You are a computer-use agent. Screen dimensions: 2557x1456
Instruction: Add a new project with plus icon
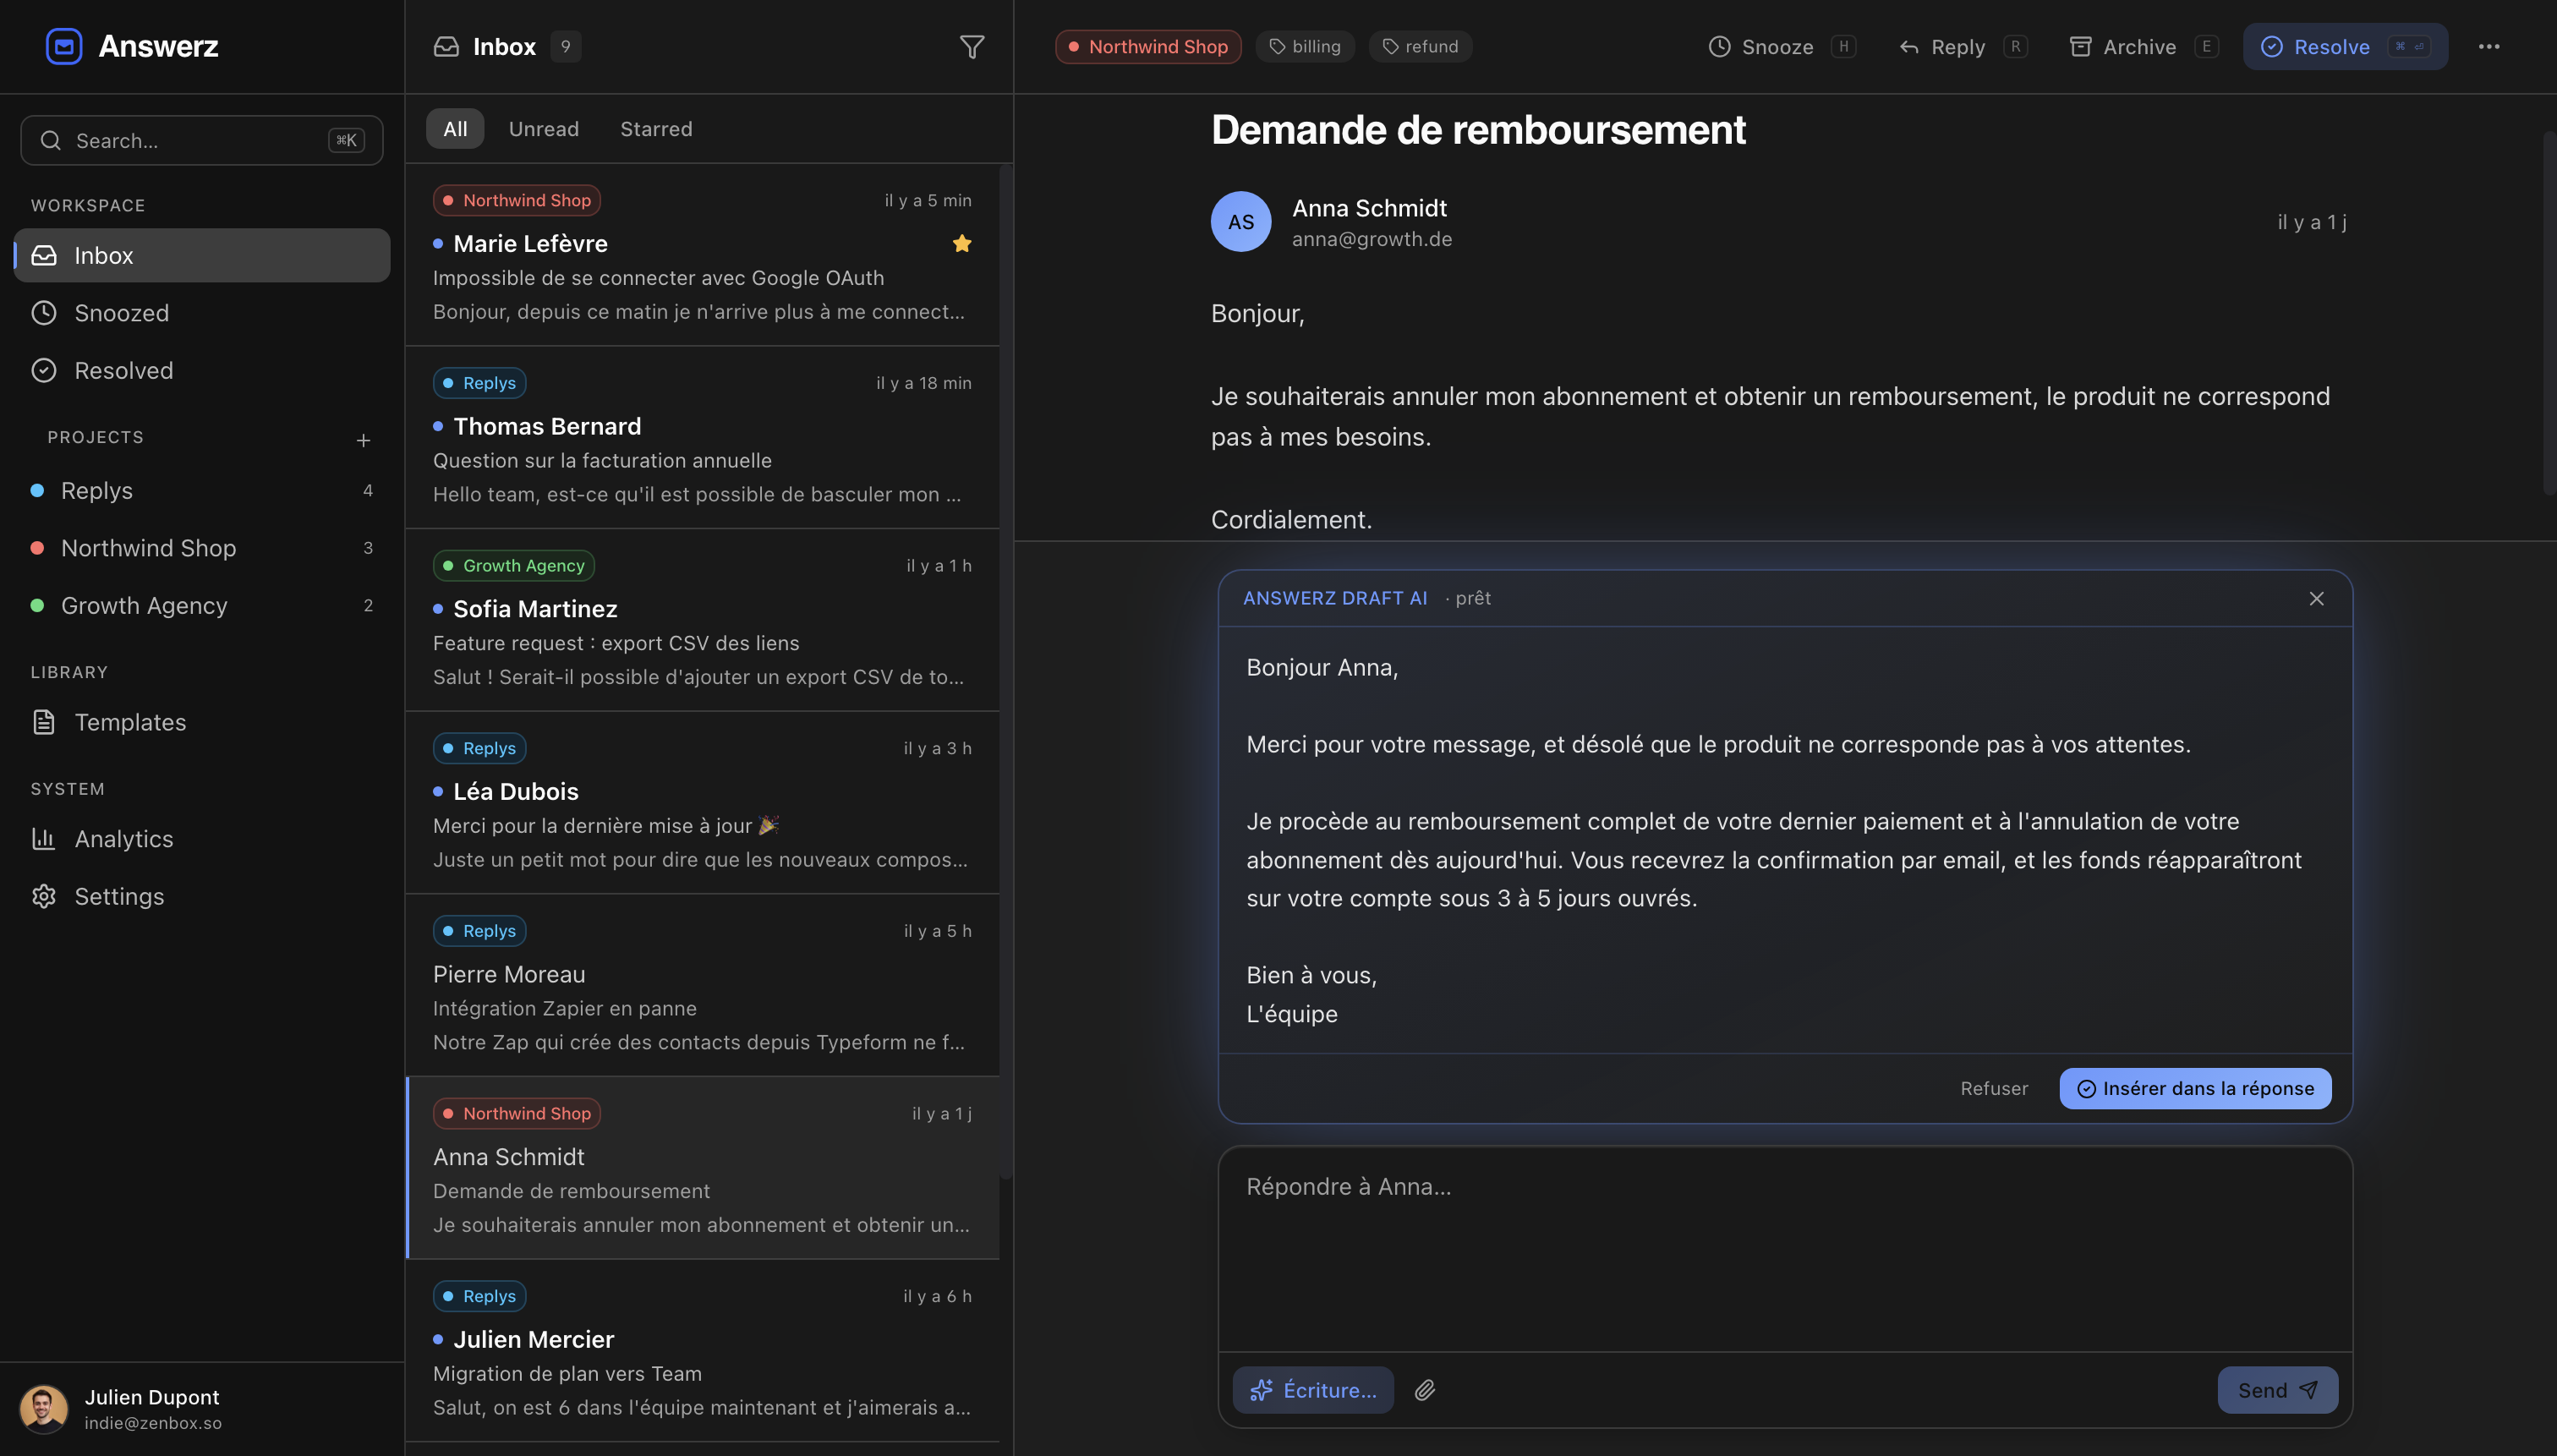363,439
